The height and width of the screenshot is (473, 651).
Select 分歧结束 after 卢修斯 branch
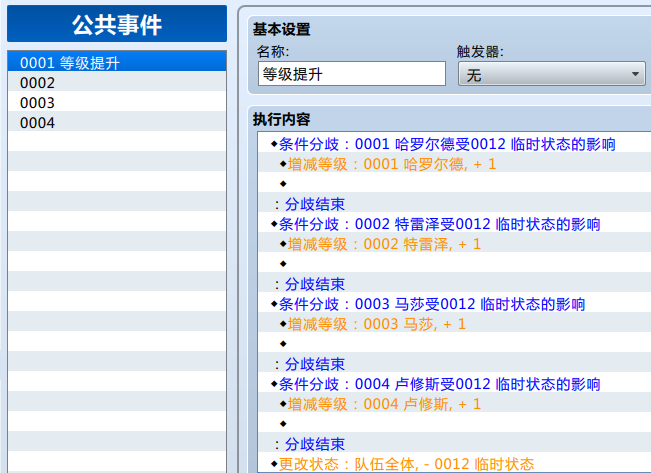coord(454,444)
